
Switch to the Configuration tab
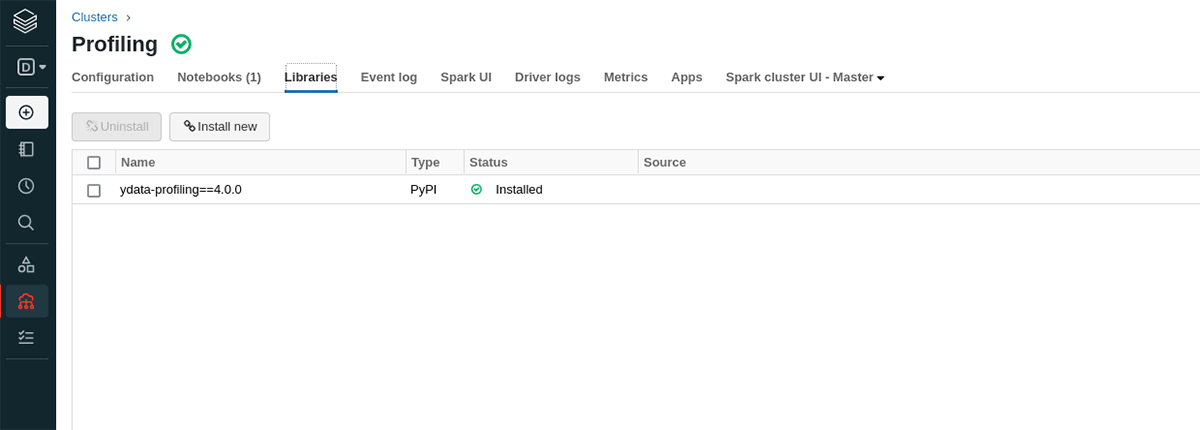click(113, 77)
